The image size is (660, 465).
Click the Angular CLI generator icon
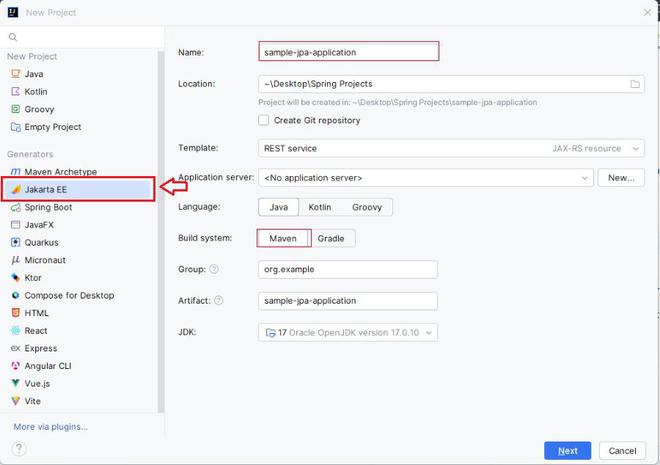[15, 366]
